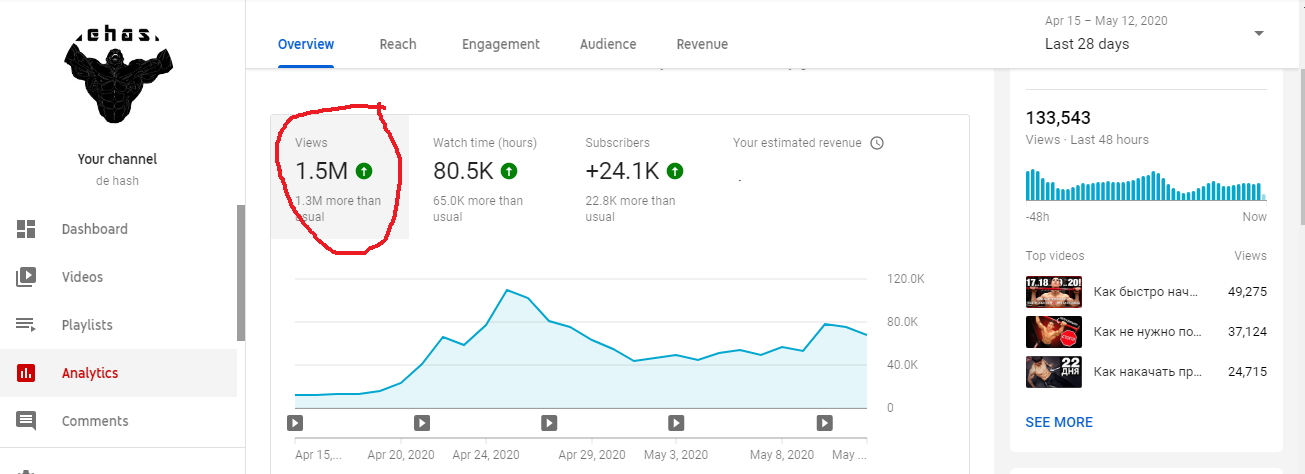Open the Comments icon in sidebar
The width and height of the screenshot is (1305, 474).
[26, 421]
